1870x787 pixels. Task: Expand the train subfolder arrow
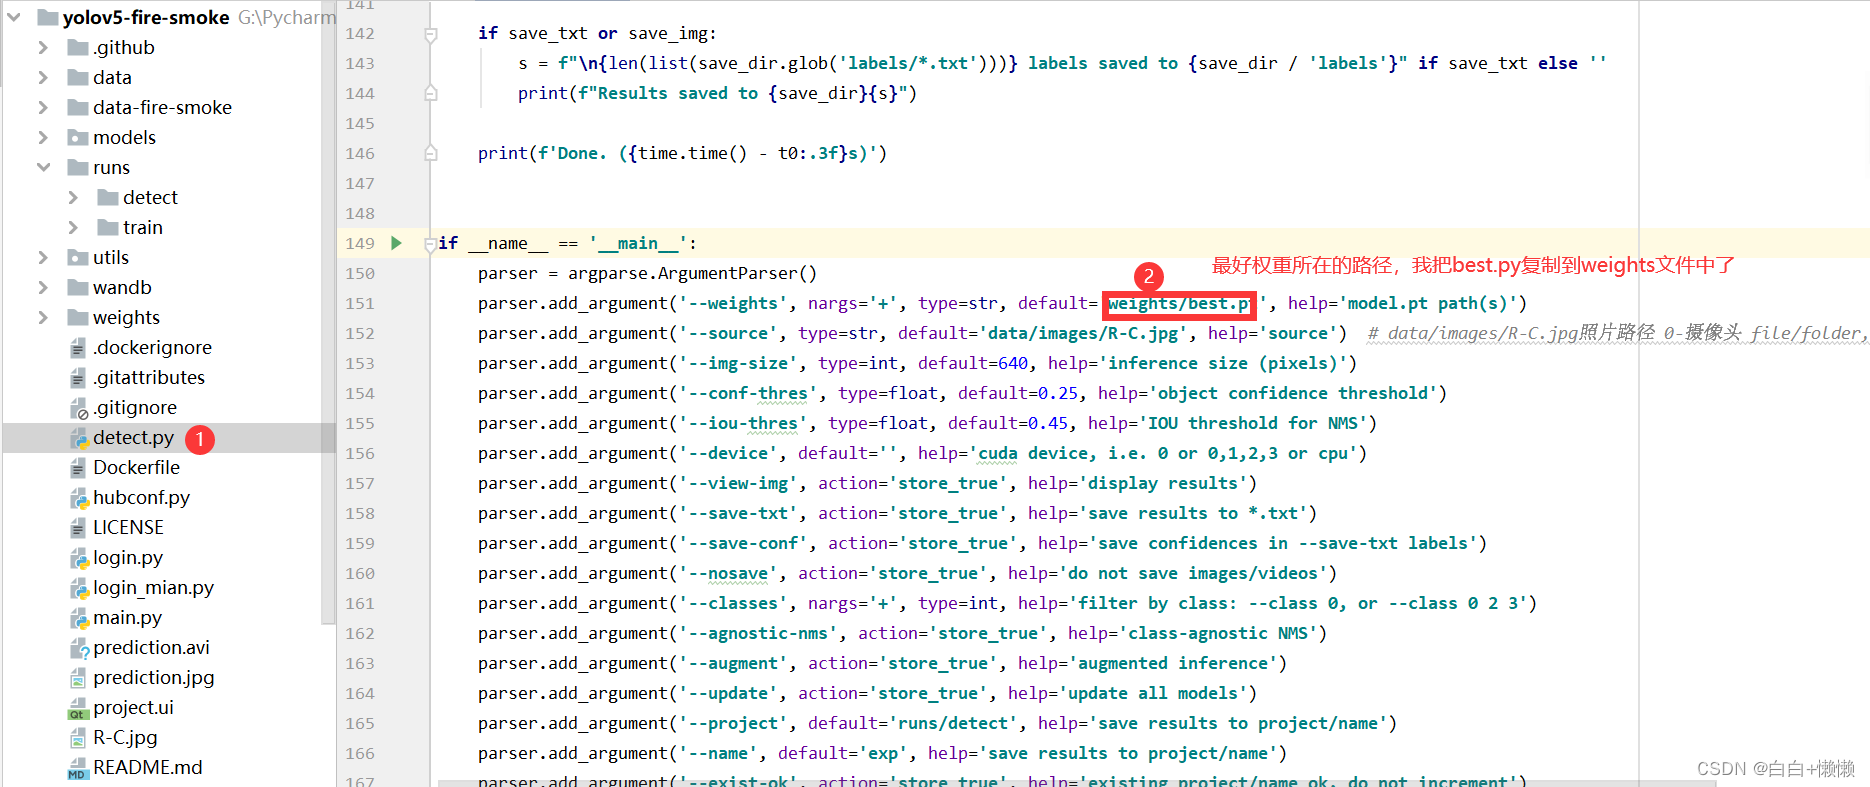(73, 227)
